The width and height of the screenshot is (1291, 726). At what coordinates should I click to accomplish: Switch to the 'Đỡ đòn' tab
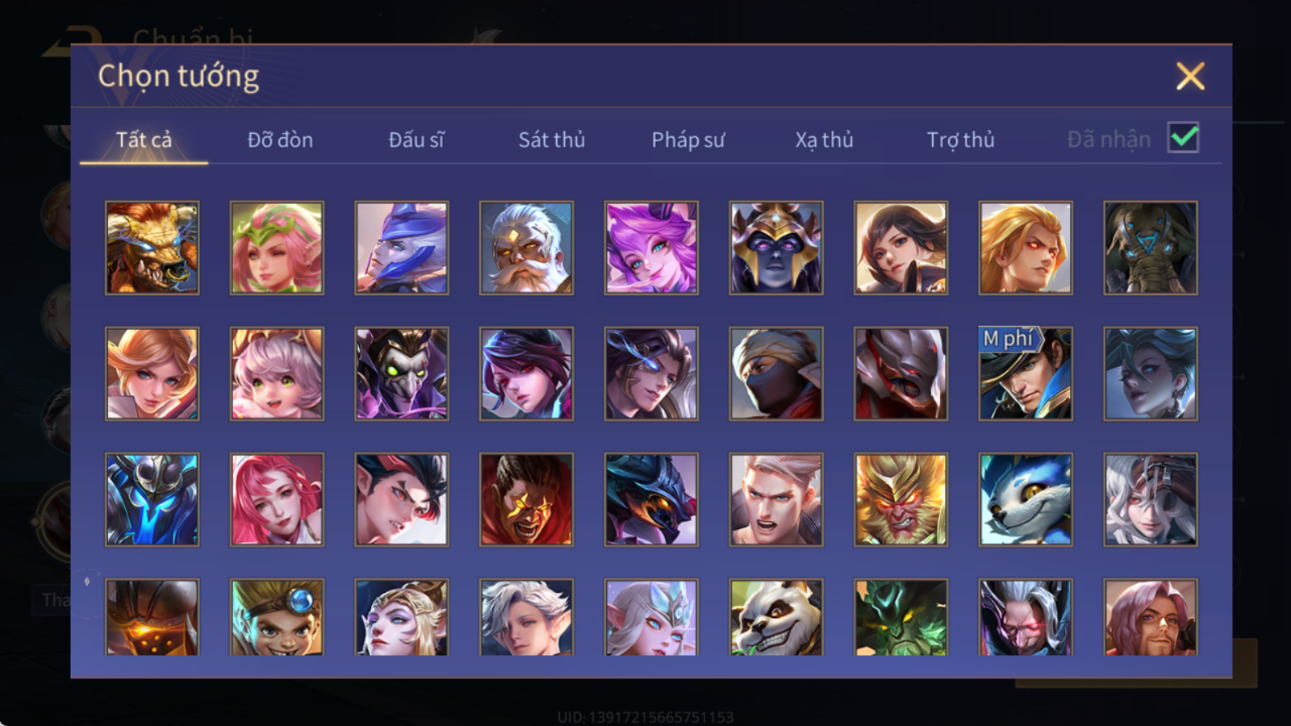click(x=280, y=140)
